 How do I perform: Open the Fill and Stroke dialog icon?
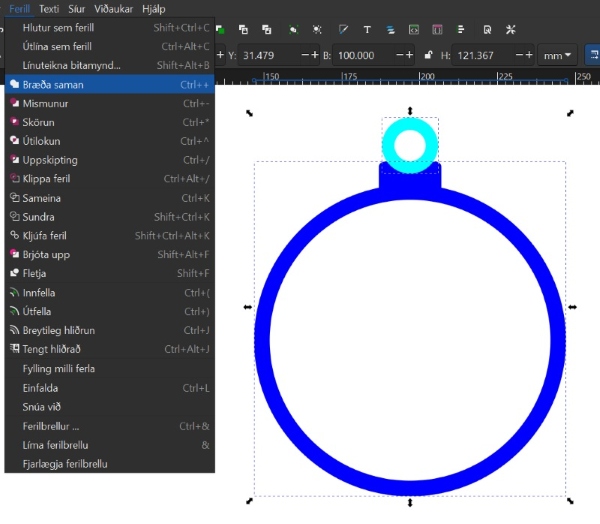[x=343, y=29]
